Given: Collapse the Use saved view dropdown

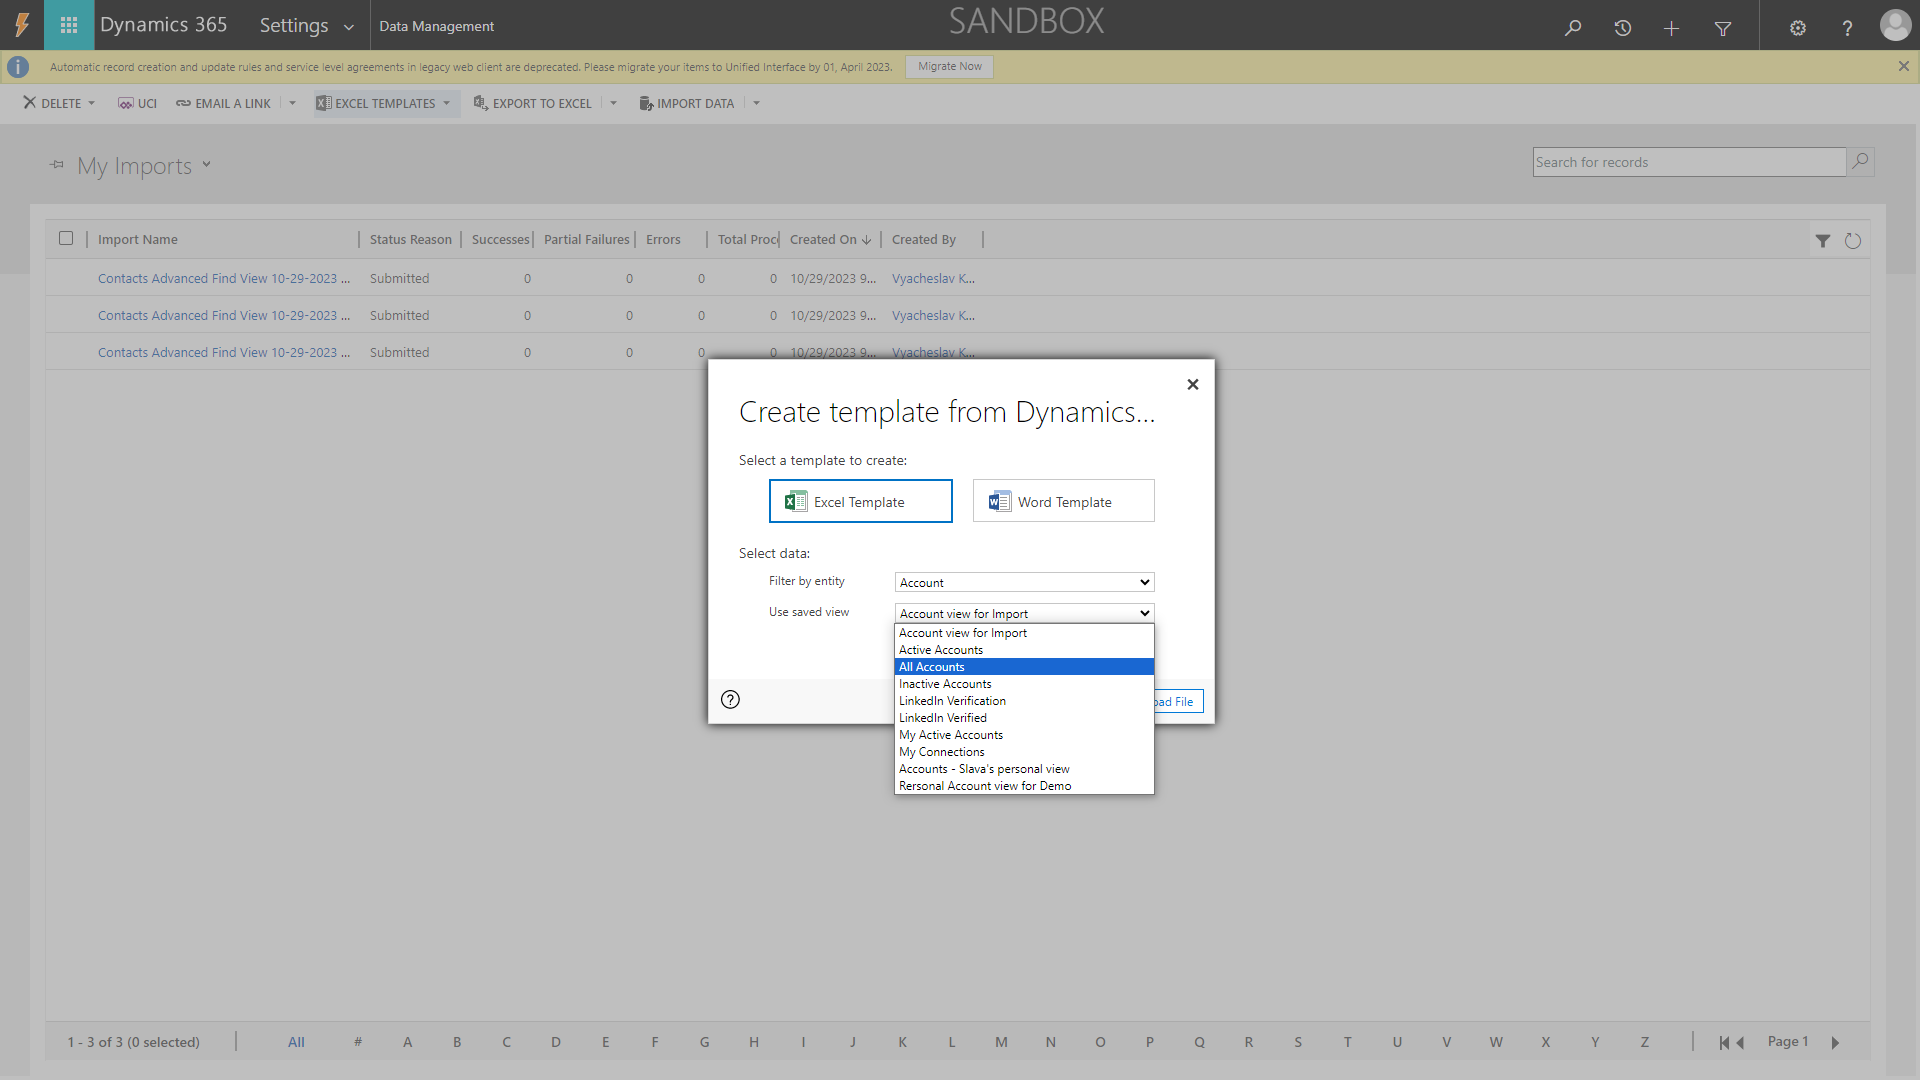Looking at the screenshot, I should pos(1024,613).
